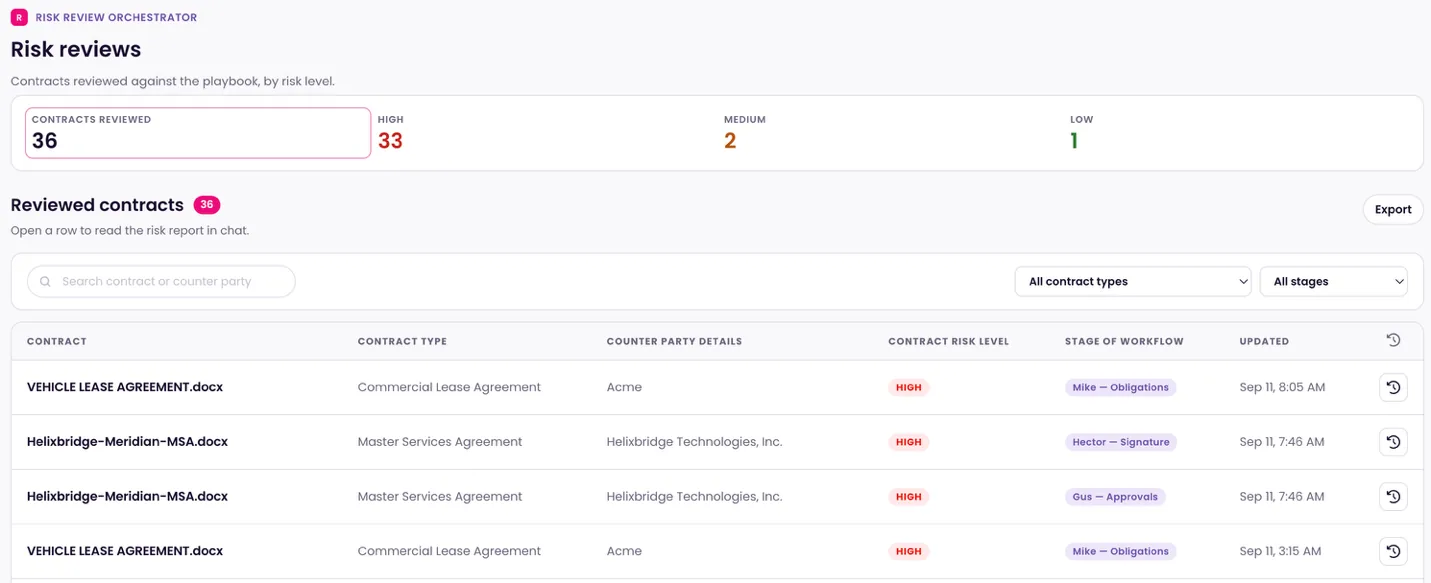Click Master Services Agreement in Gus — Approvals row
The width and height of the screenshot is (1431, 583).
click(440, 496)
